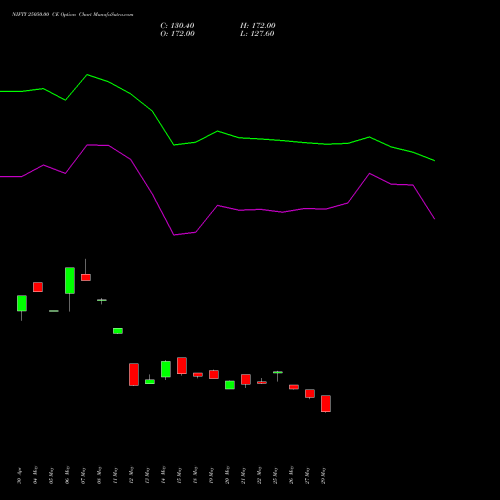The image size is (500, 500).
Task: Click the high value 'H: 172.00'
Action: point(258,26)
